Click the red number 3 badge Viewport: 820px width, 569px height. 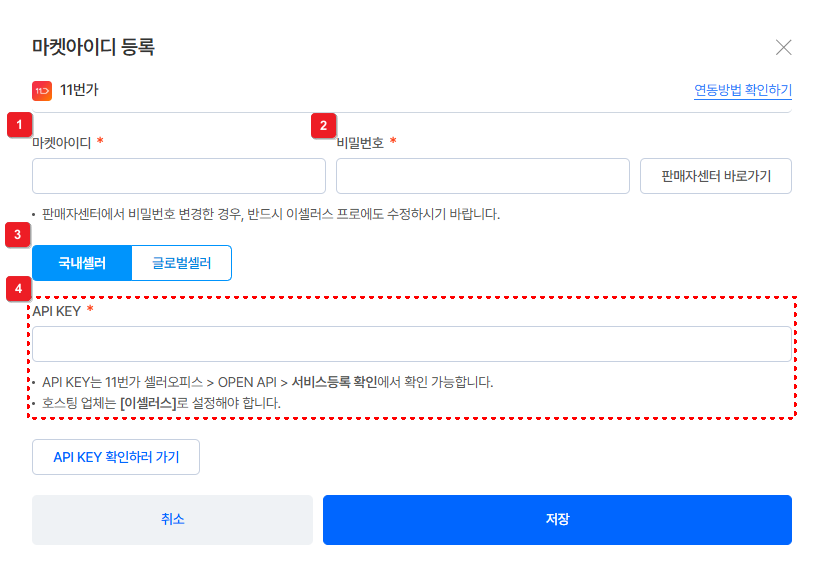(19, 235)
